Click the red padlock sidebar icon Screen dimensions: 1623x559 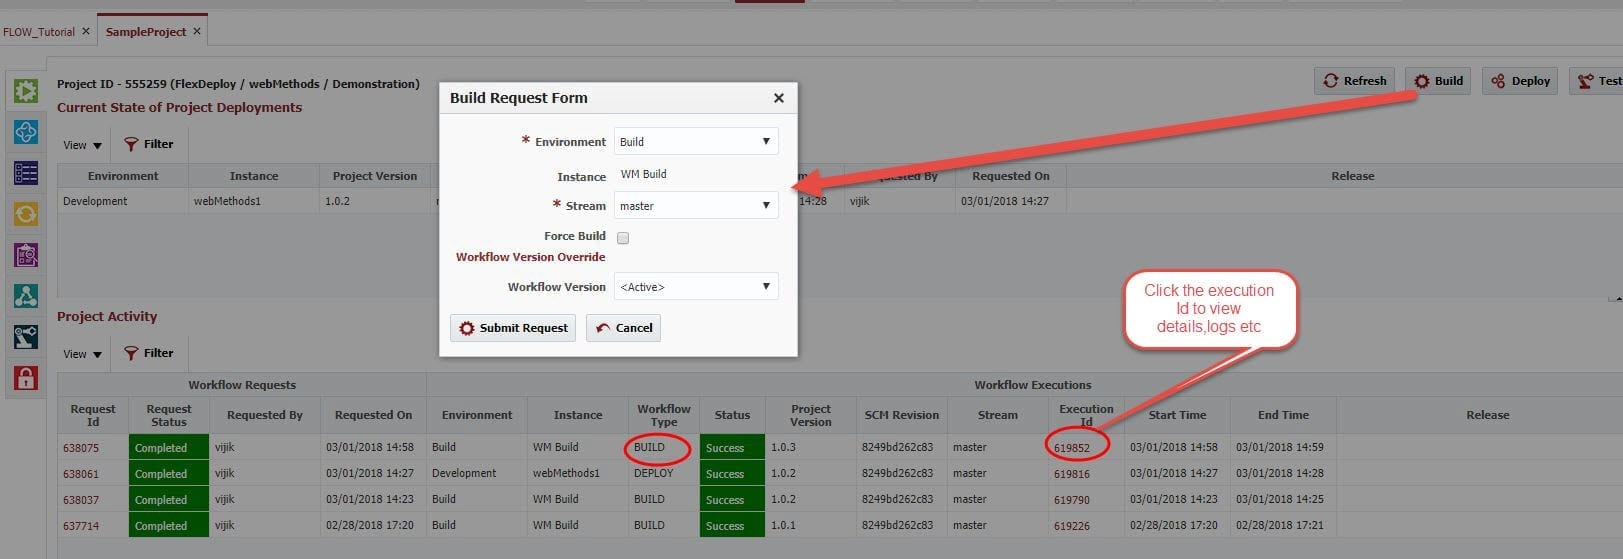pyautogui.click(x=26, y=378)
